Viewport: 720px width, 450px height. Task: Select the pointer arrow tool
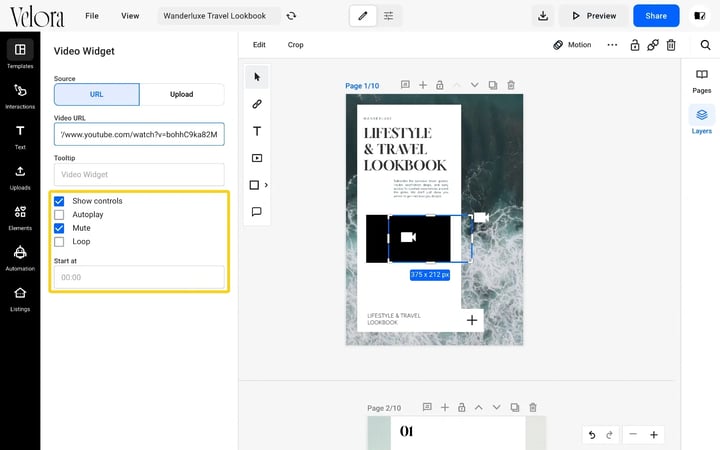257,77
